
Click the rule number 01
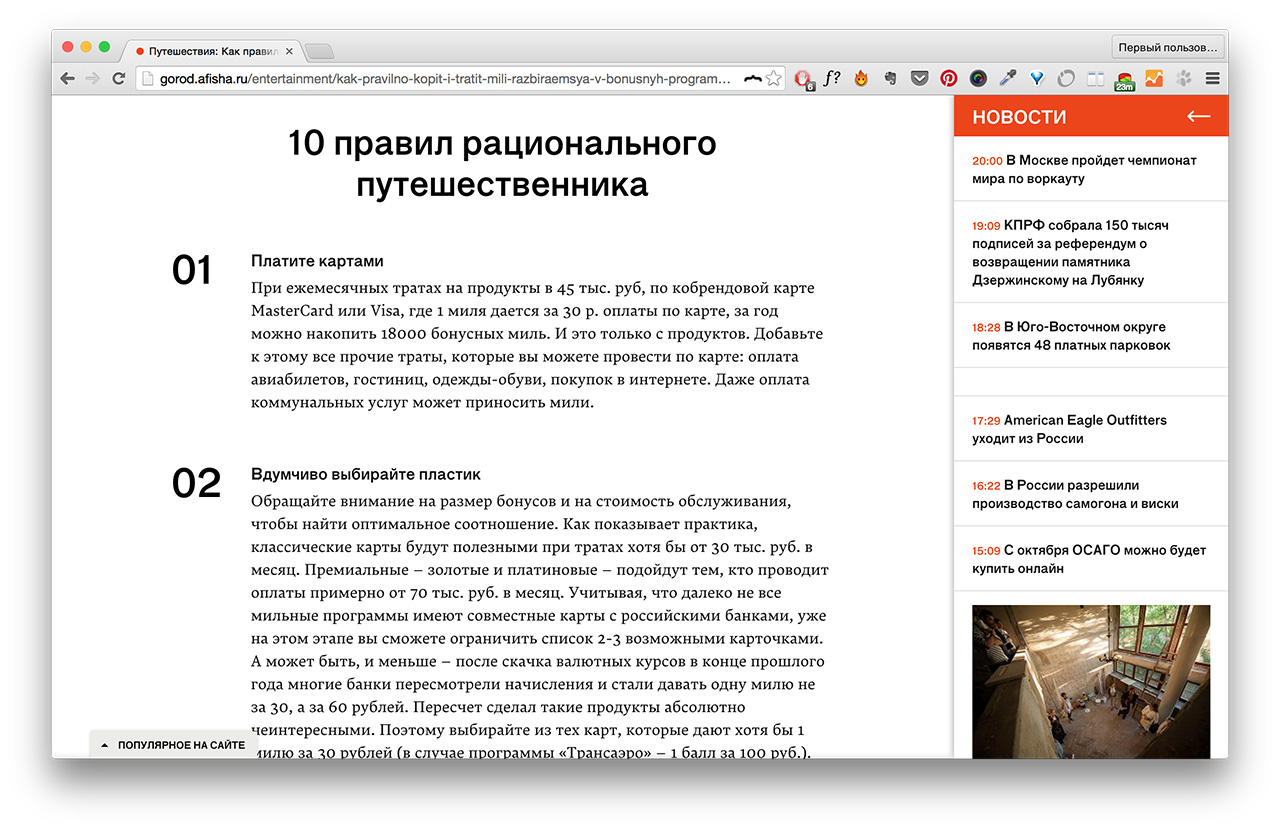(192, 270)
